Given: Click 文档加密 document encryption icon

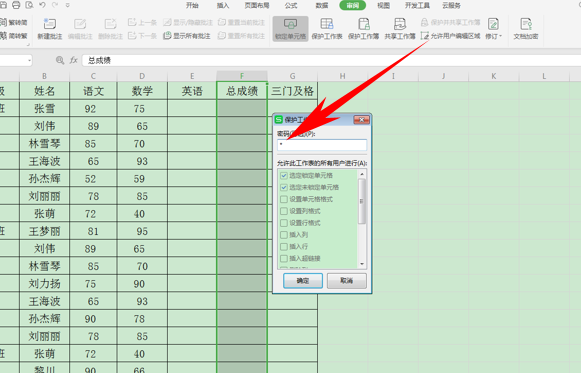Looking at the screenshot, I should pos(526,29).
